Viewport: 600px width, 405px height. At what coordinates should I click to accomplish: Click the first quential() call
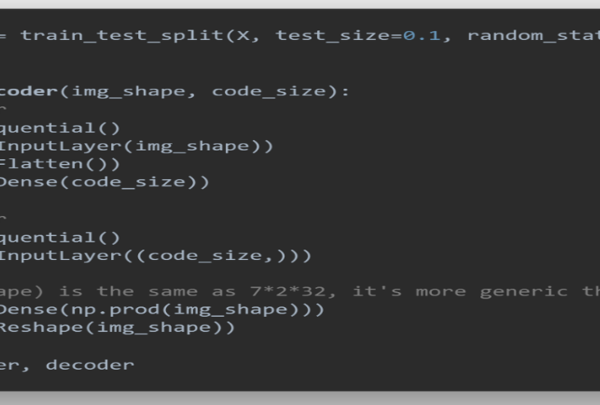[x=60, y=128]
